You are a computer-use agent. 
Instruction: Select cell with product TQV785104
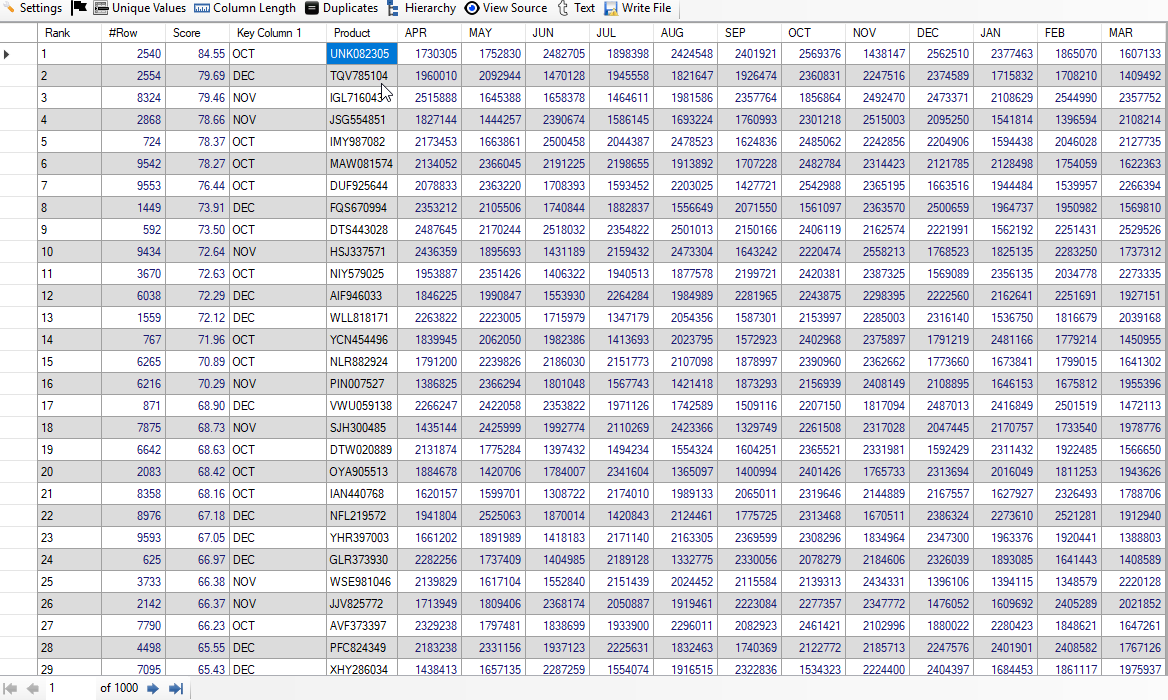[360, 76]
